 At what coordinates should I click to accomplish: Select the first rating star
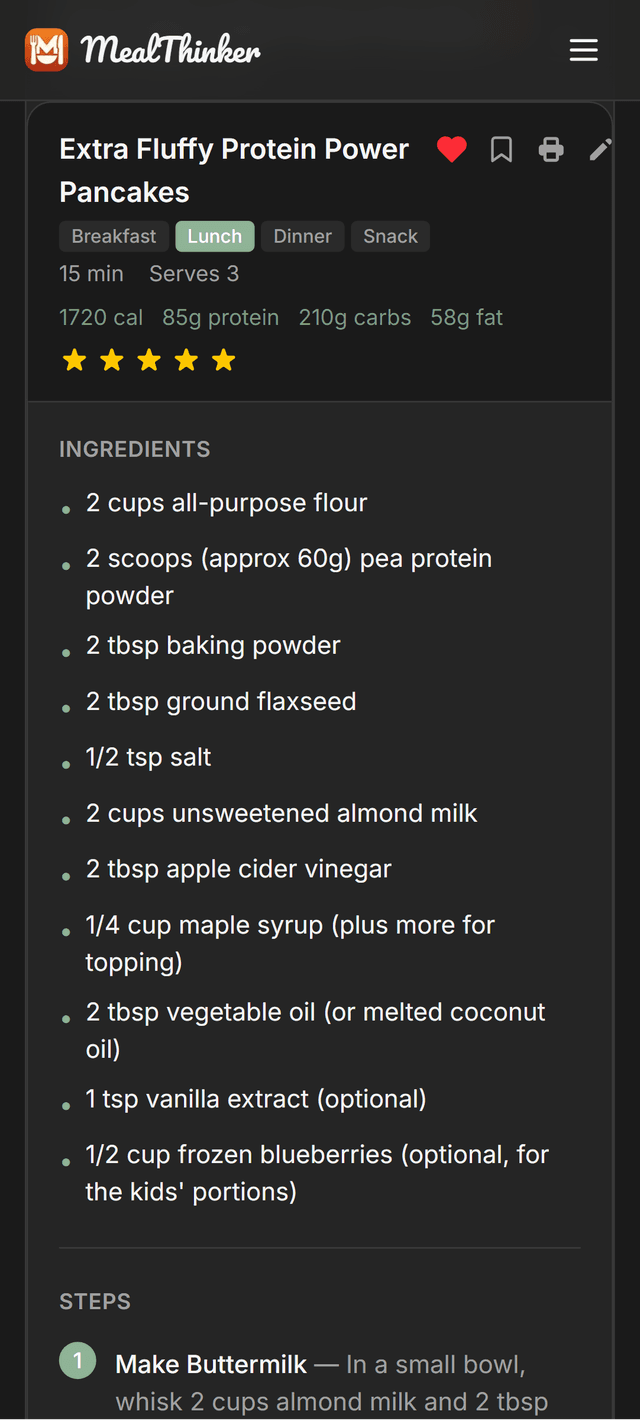coord(74,359)
